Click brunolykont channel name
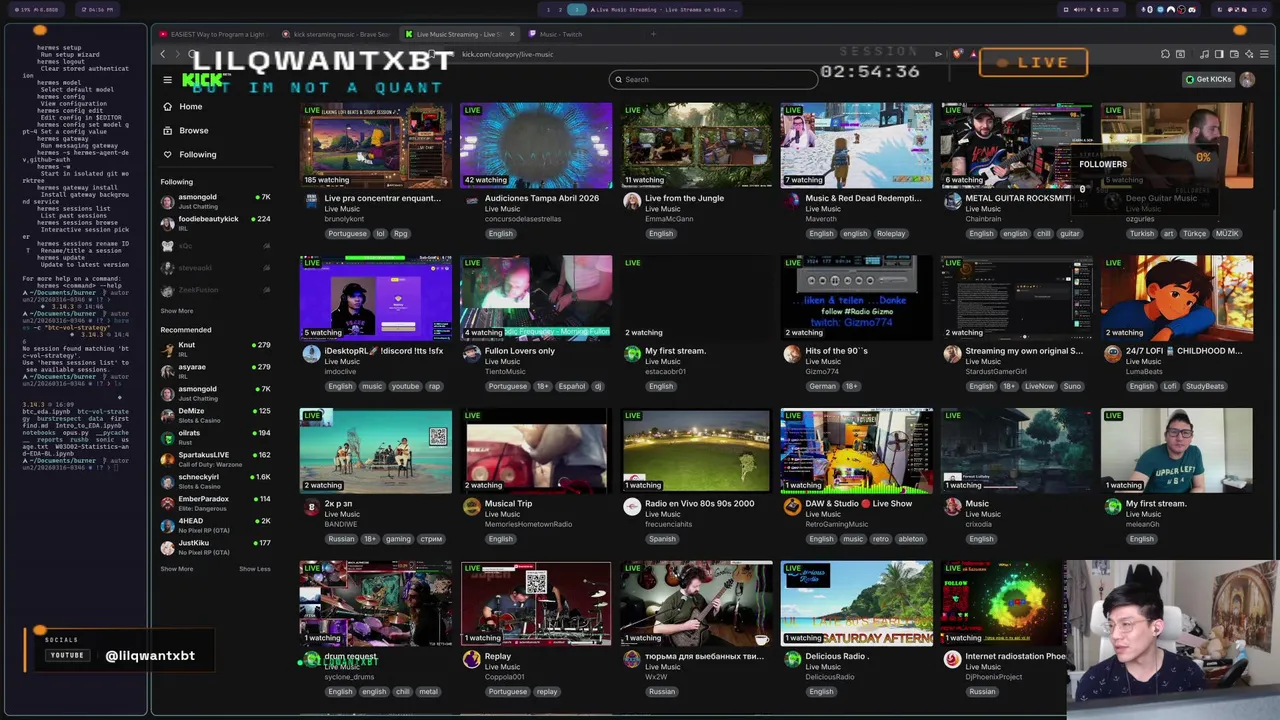Image resolution: width=1280 pixels, height=720 pixels. tap(344, 218)
